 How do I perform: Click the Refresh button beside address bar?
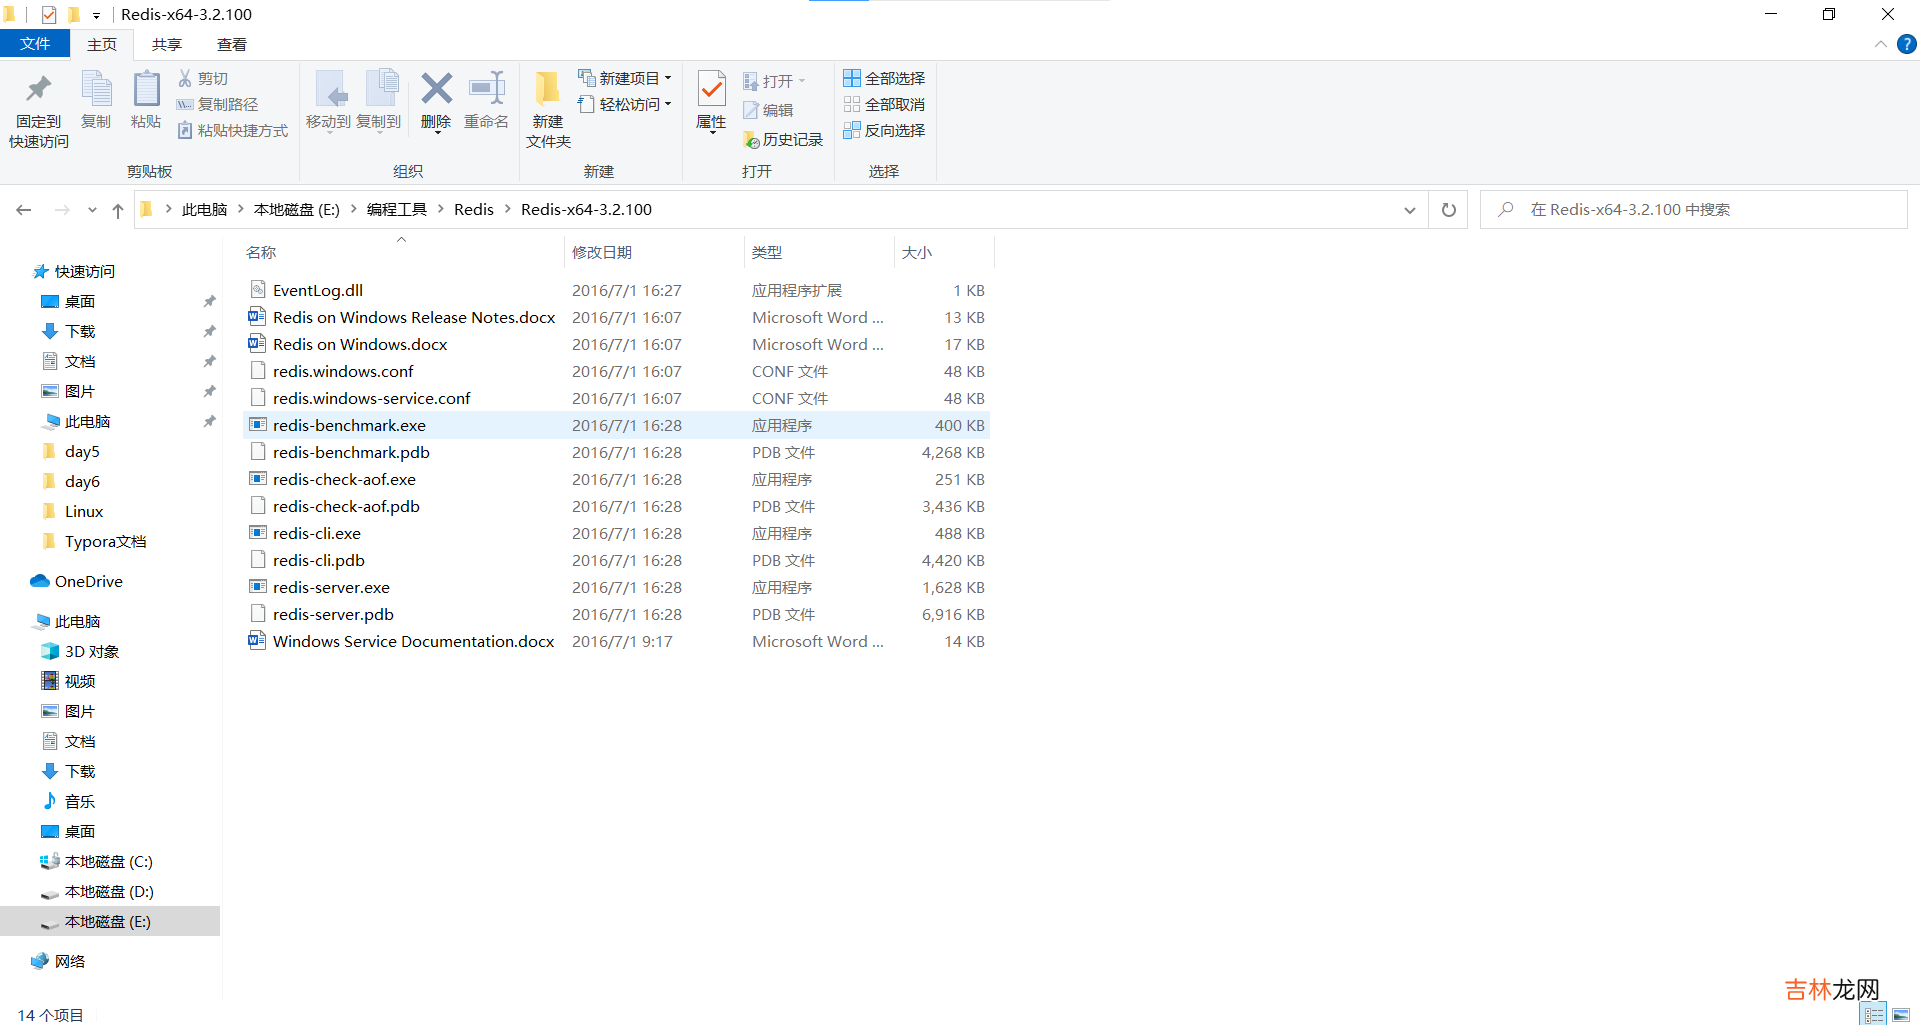pos(1449,210)
